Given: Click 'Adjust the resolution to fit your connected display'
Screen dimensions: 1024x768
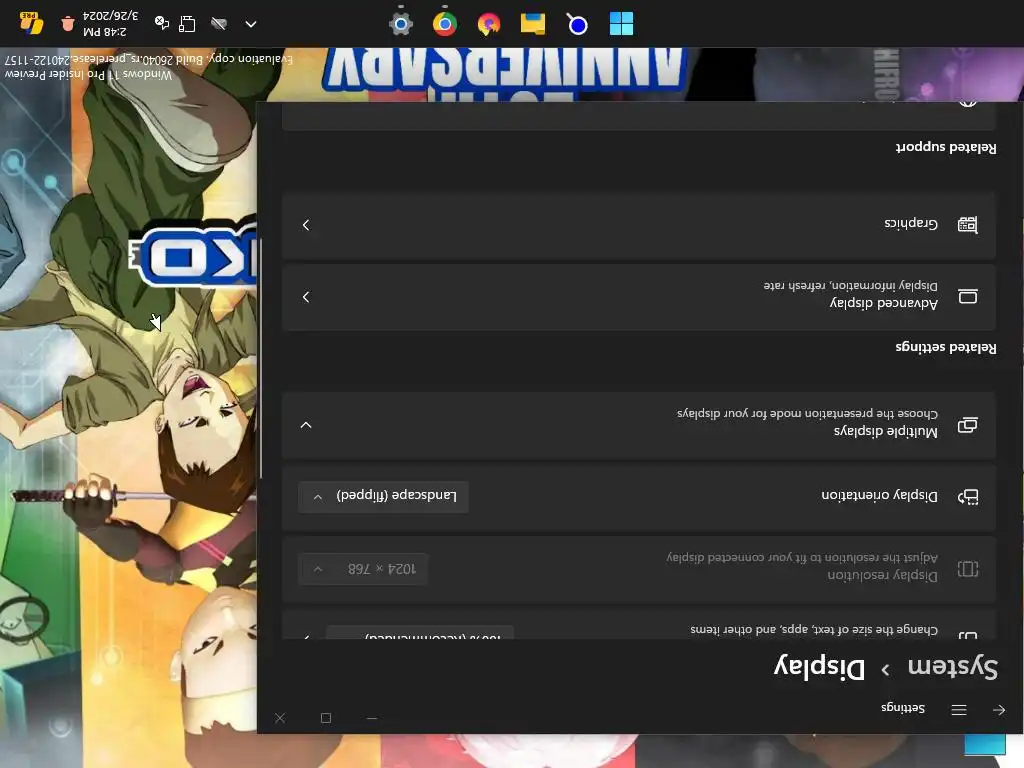Looking at the screenshot, I should (x=802, y=557).
